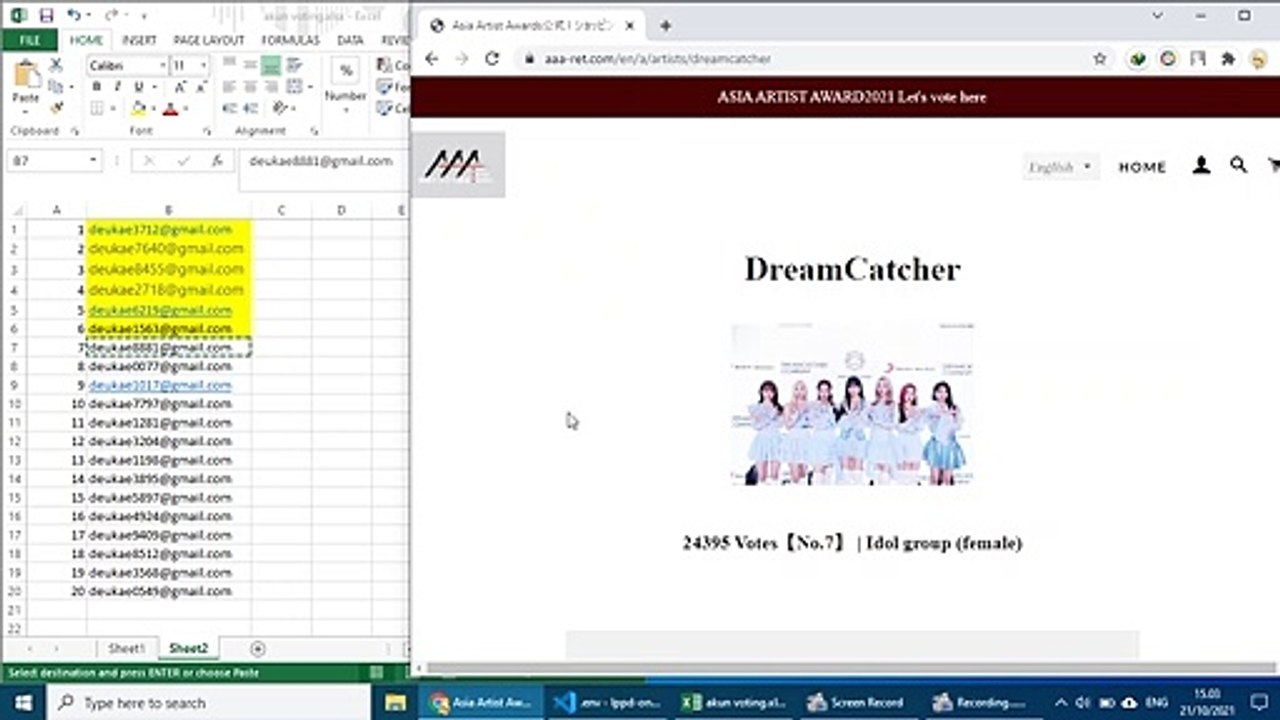Click the Copy icon in Clipboard group
1280x720 pixels.
pyautogui.click(x=56, y=86)
